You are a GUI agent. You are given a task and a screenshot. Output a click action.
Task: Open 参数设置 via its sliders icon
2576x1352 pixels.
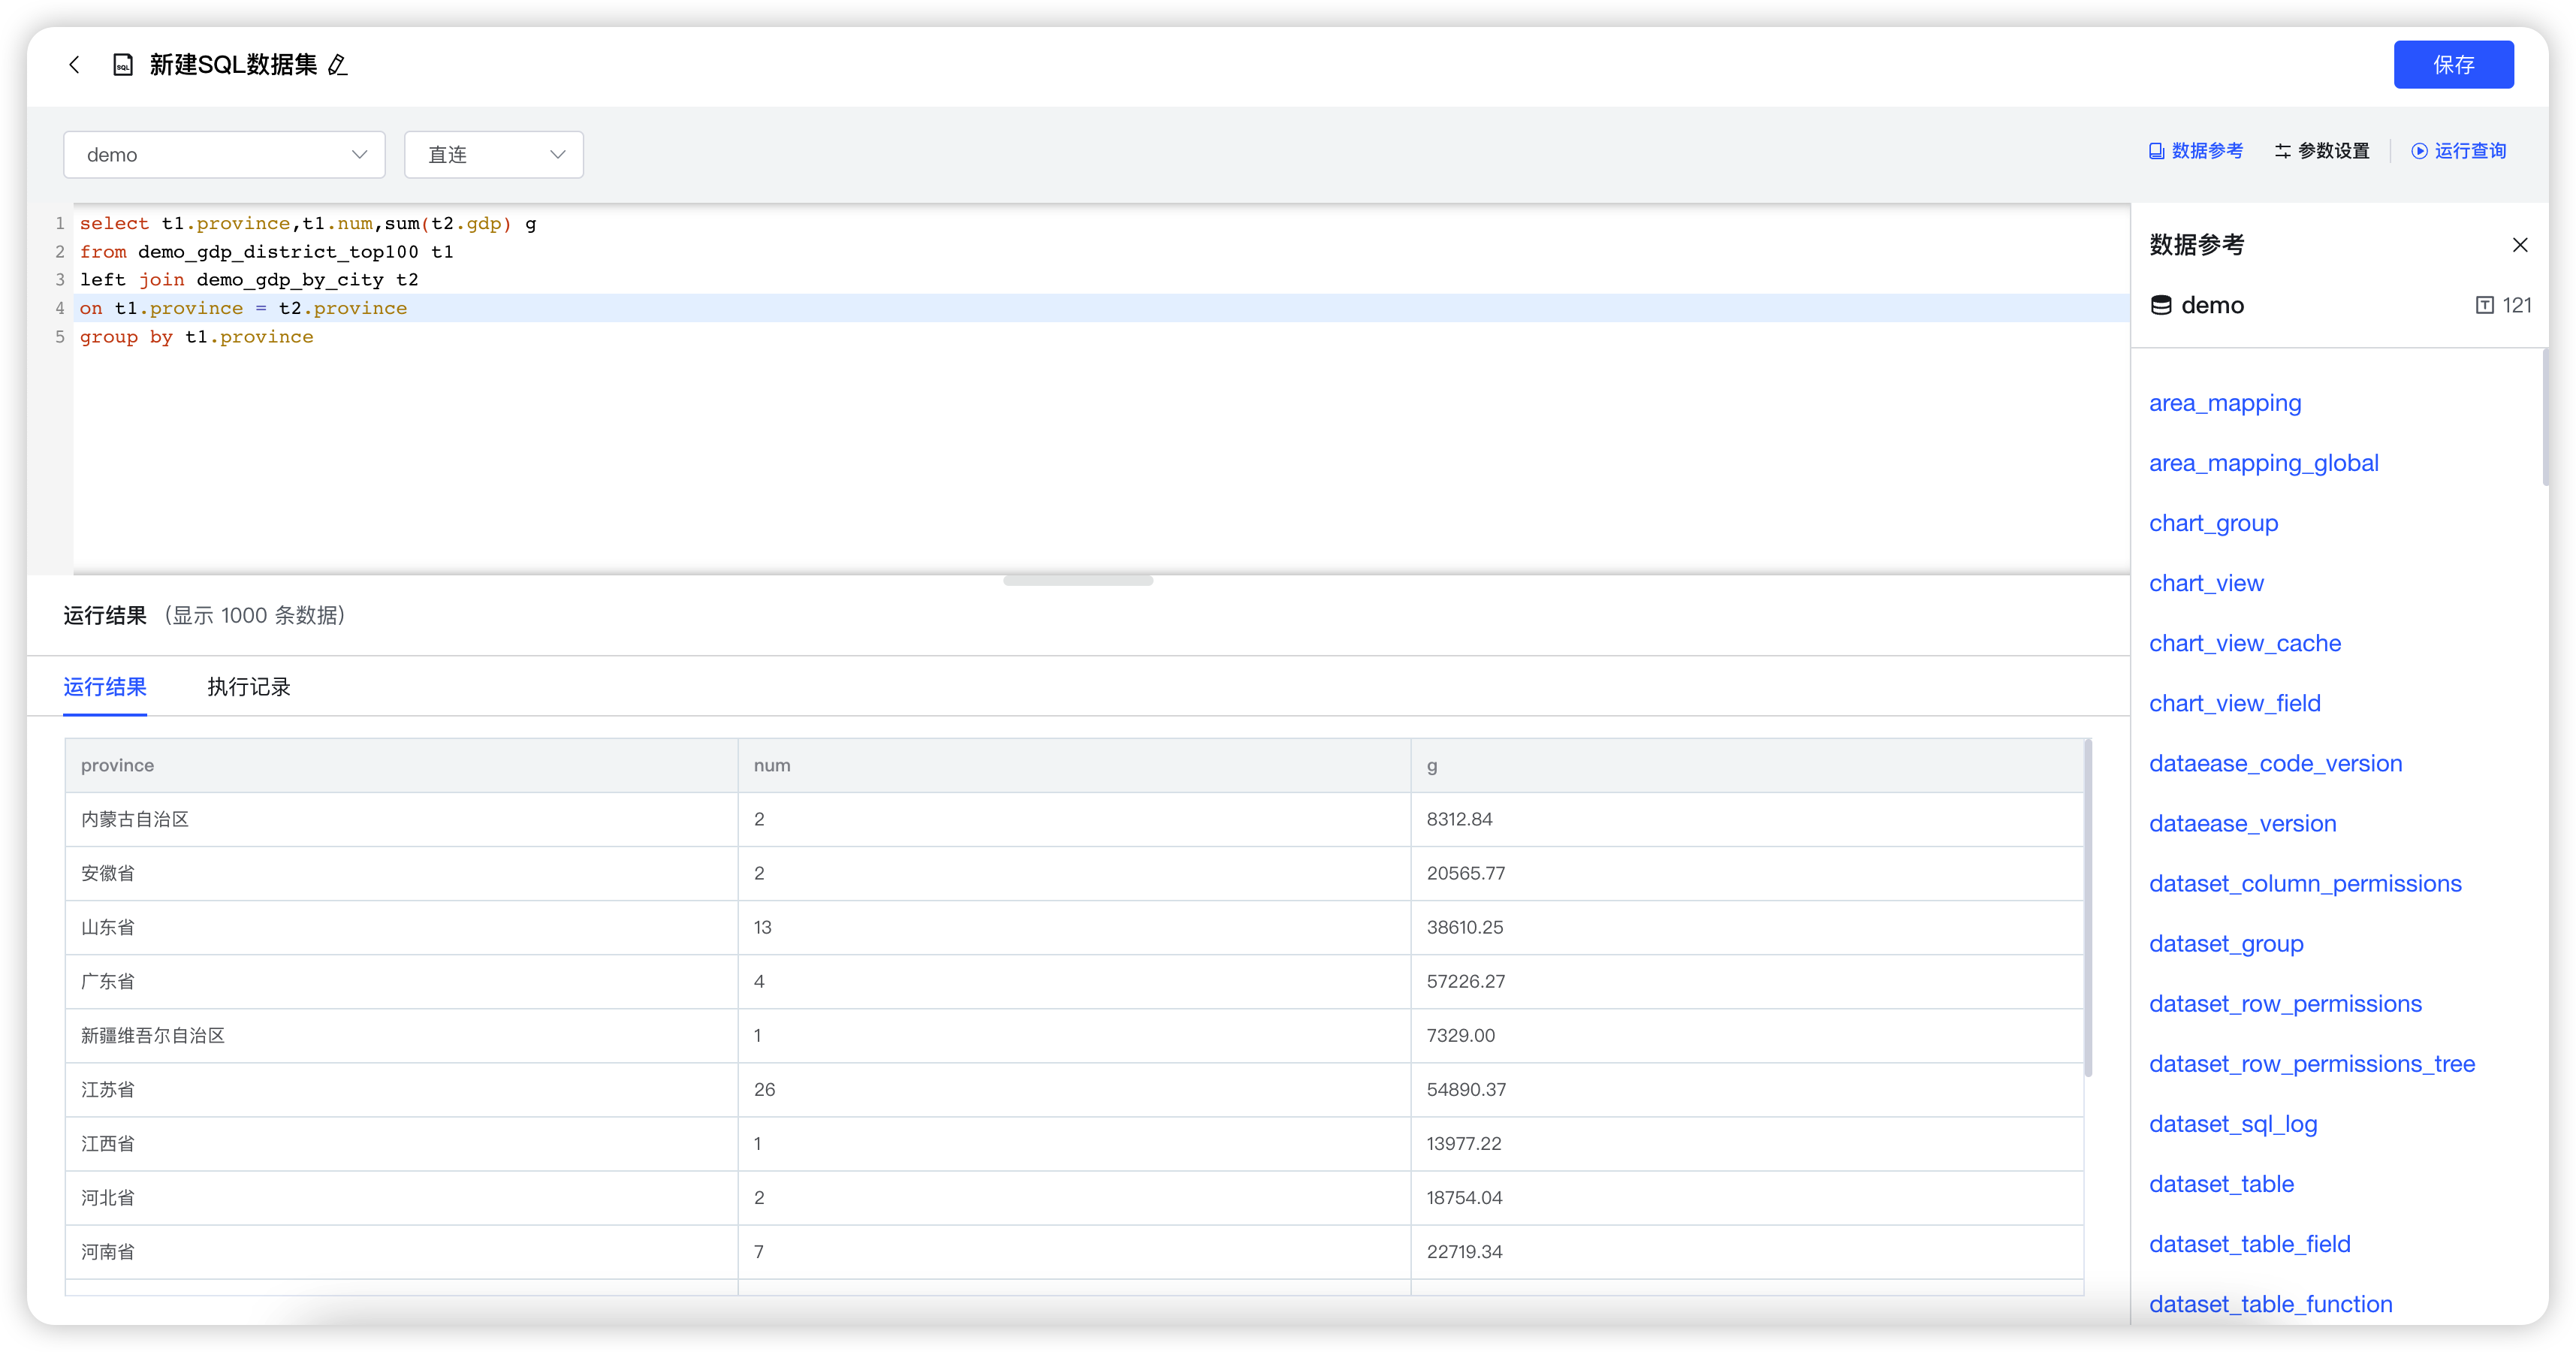[x=2283, y=150]
